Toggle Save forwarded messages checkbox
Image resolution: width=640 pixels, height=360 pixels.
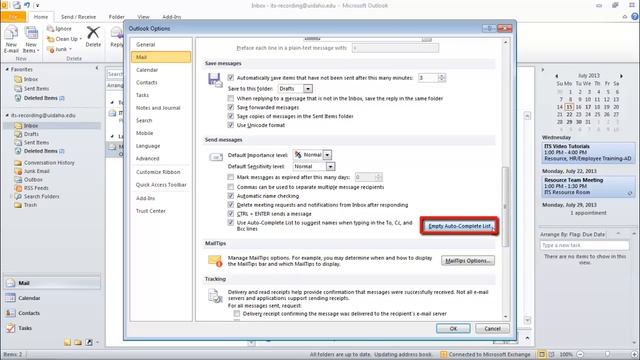(x=231, y=107)
